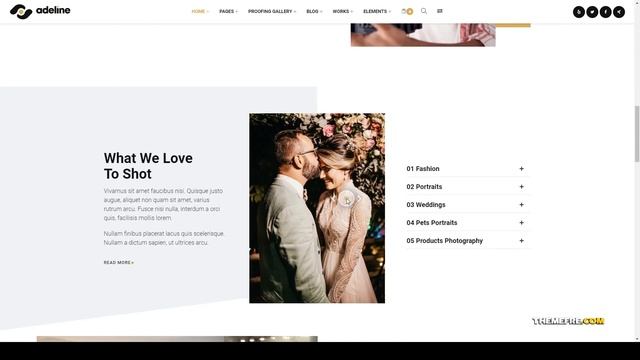Click the page vertical scrollbar thumb
640x360 pixels.
click(637, 133)
